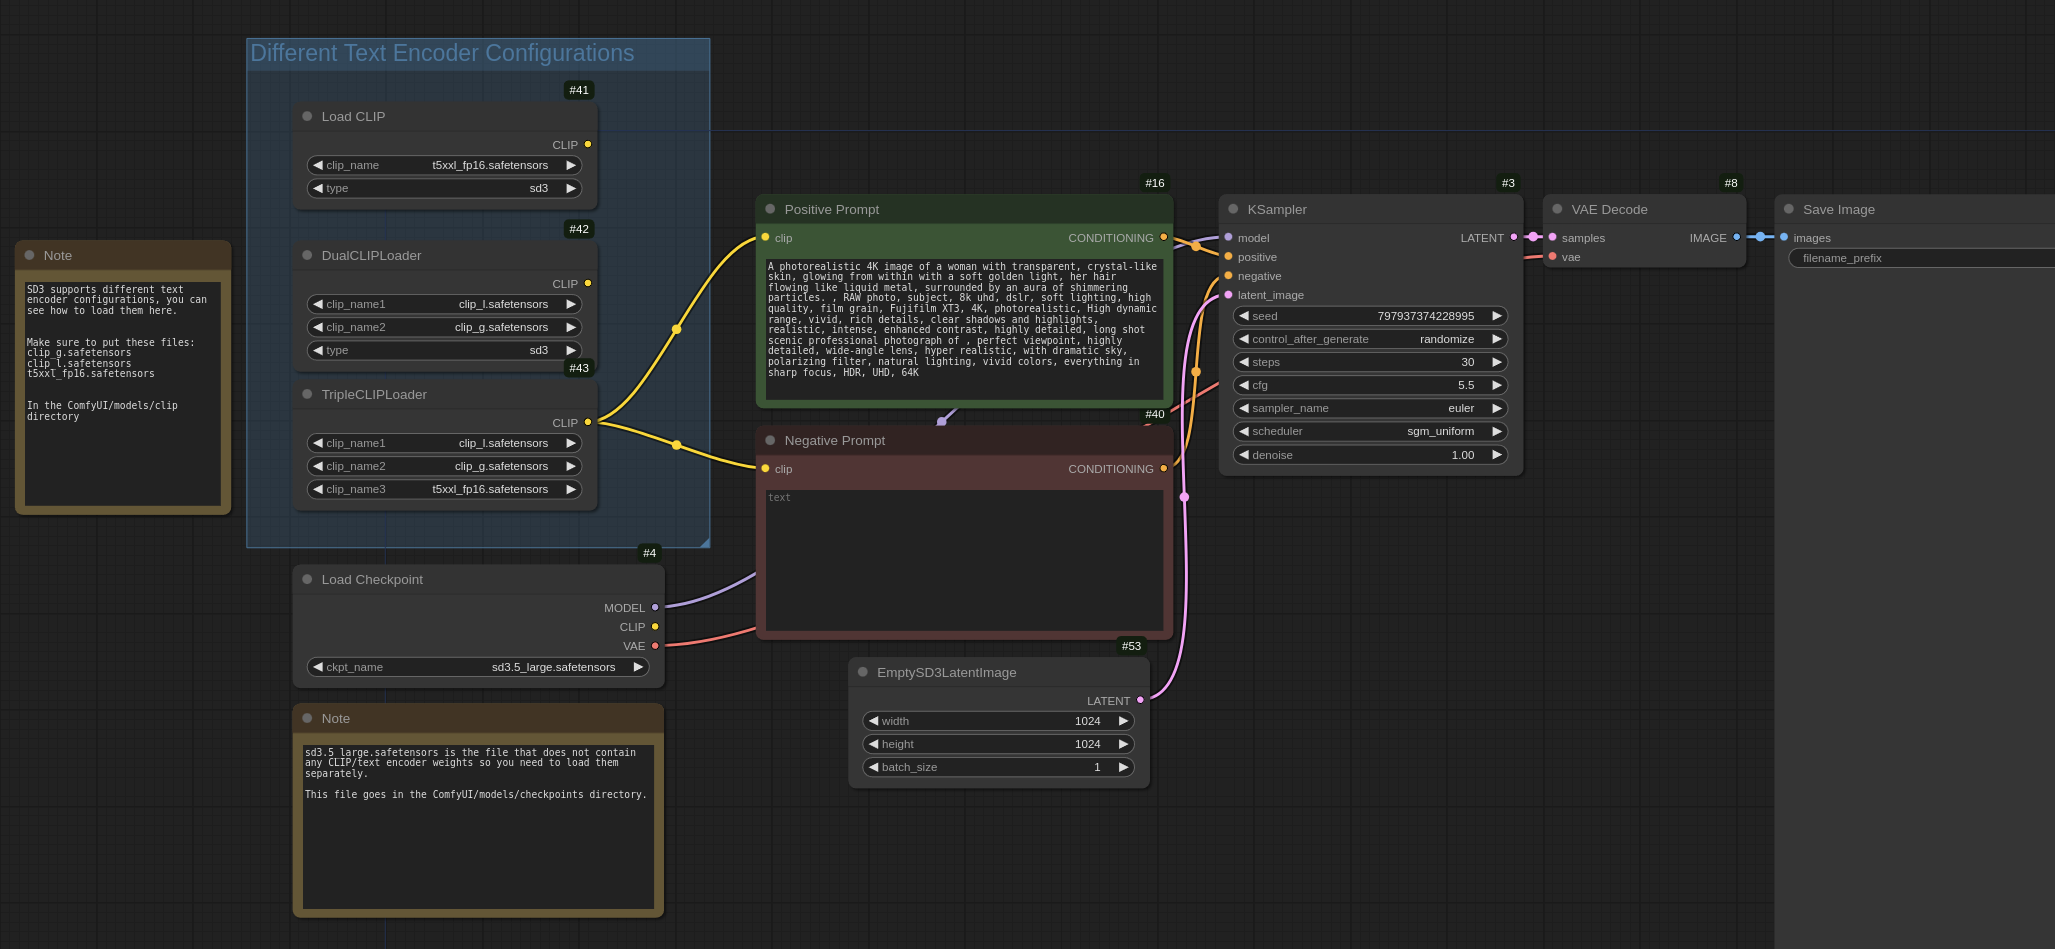This screenshot has height=949, width=2055.
Task: Click the Save Image node title
Action: (1838, 209)
